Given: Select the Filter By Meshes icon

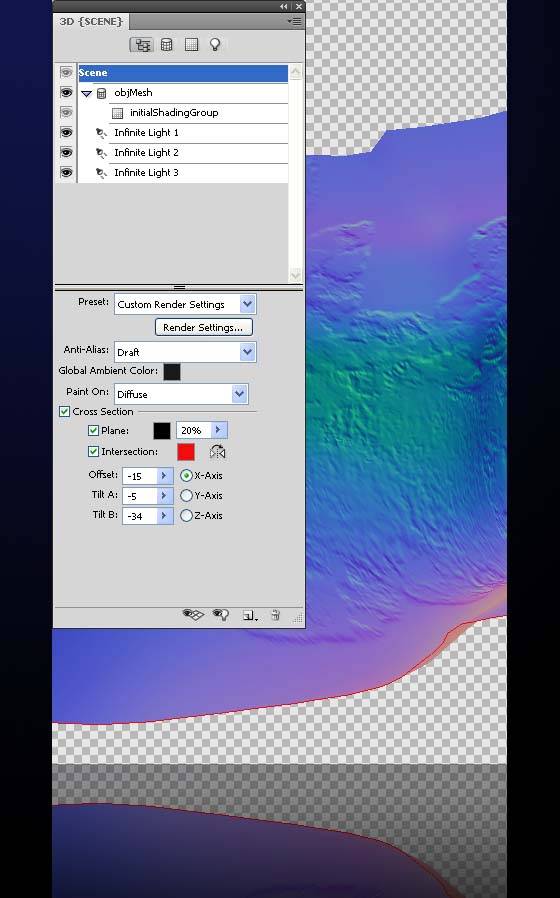Looking at the screenshot, I should (167, 45).
